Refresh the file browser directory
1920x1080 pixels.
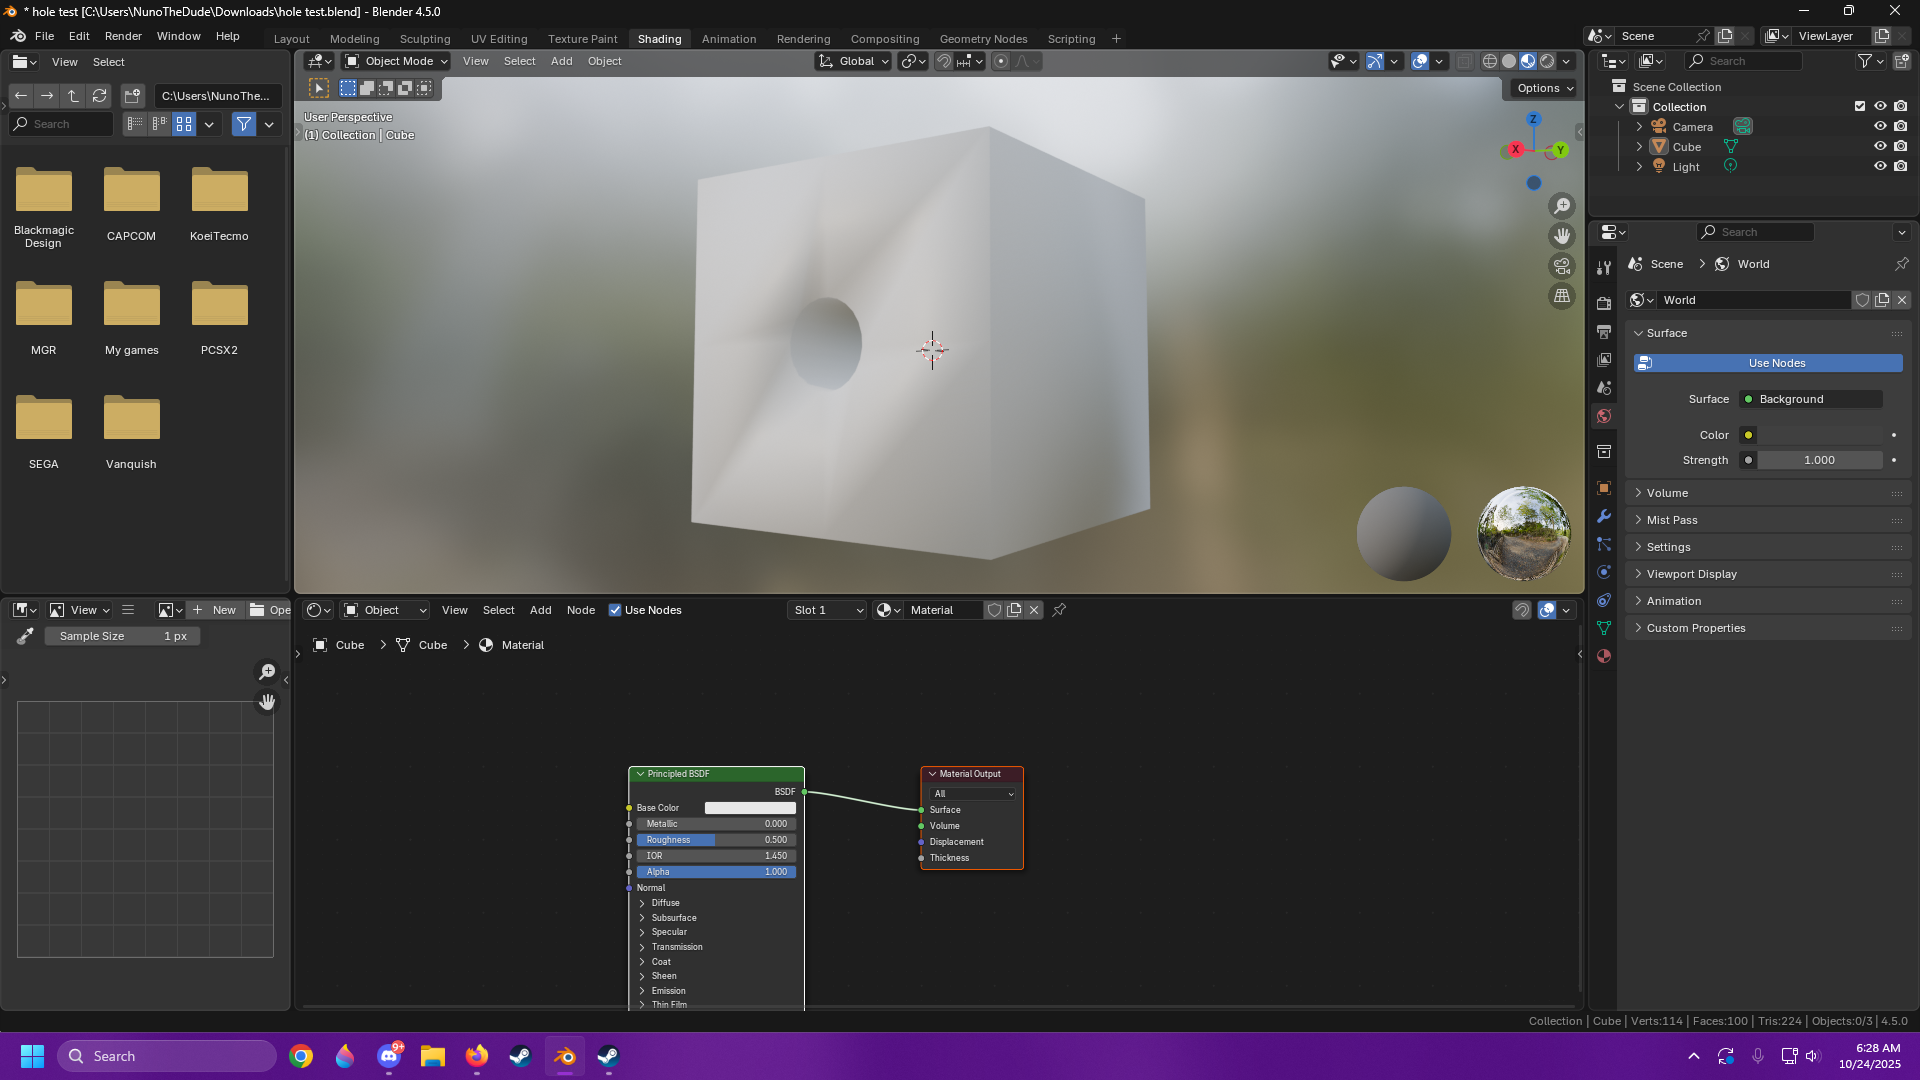[x=99, y=96]
